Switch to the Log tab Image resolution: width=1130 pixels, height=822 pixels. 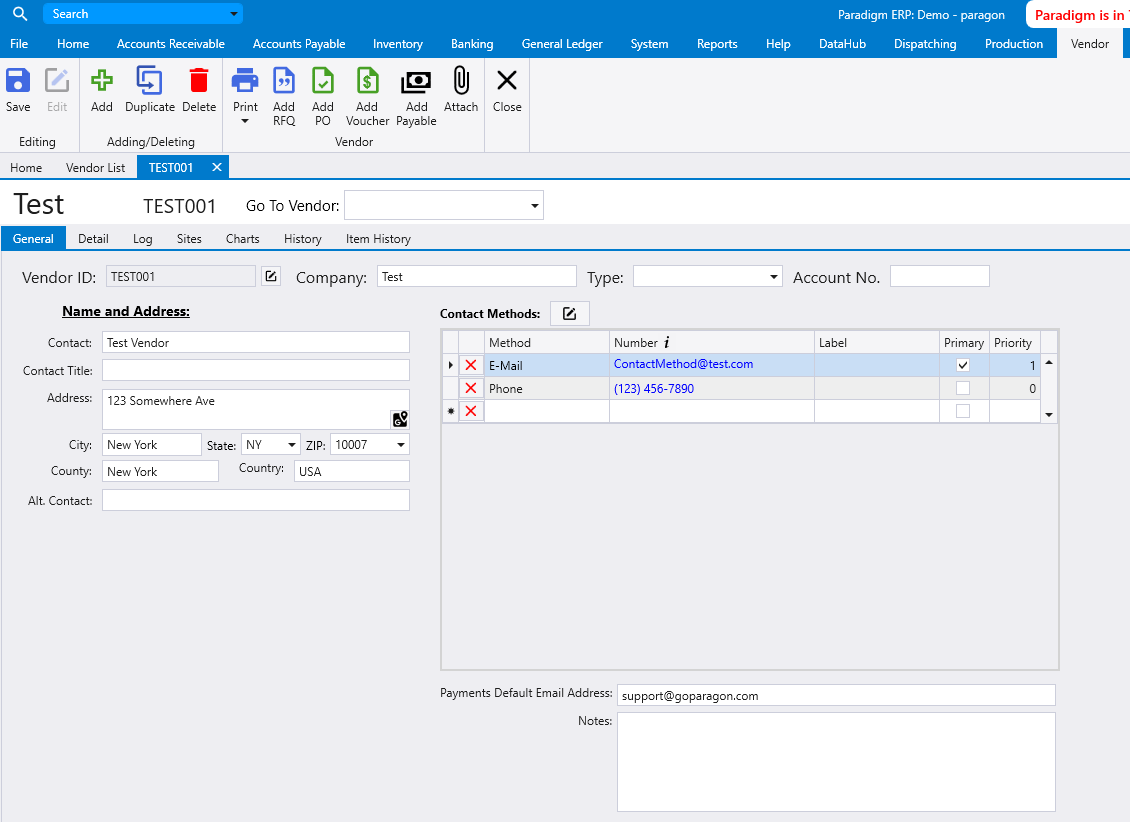(x=143, y=238)
